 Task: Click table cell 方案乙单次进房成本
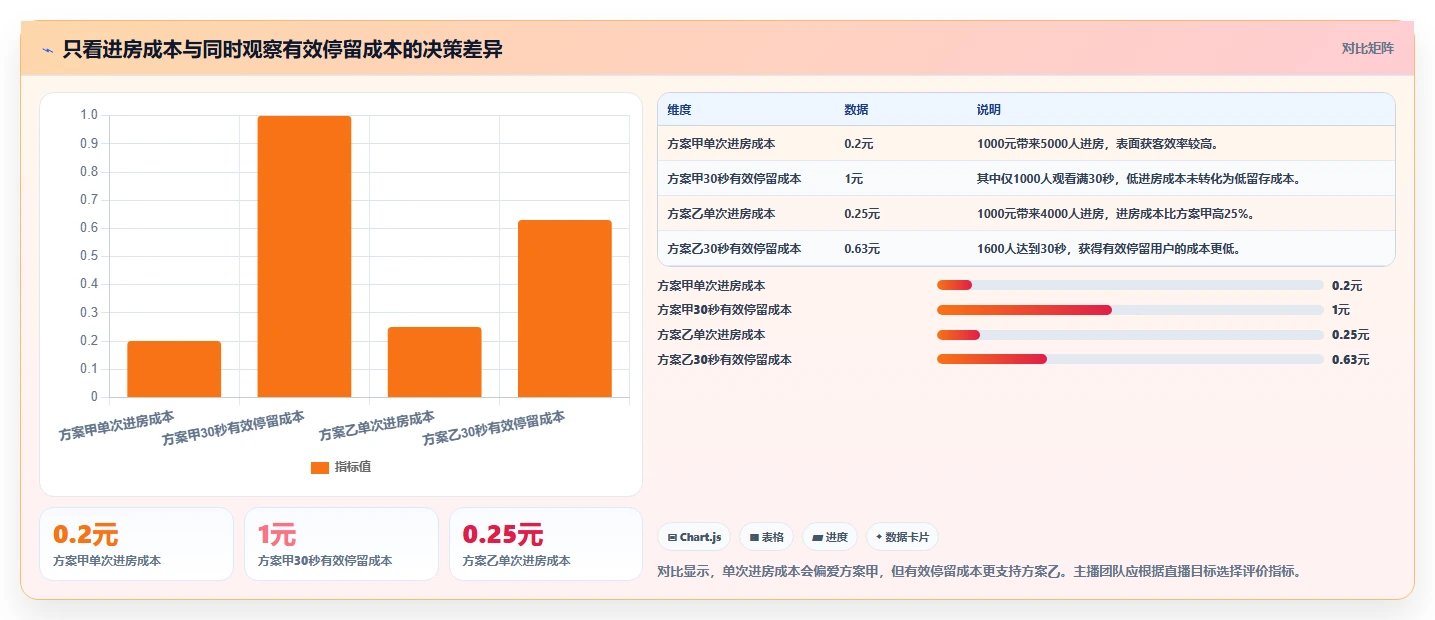721,214
